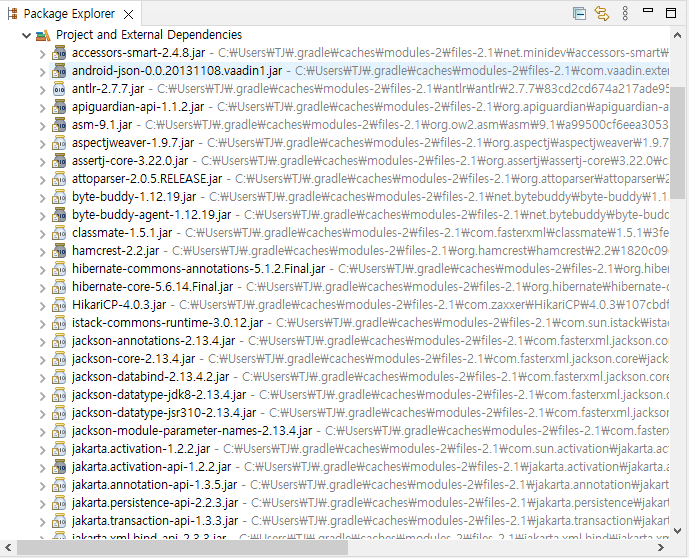
Task: Click jar icon of jackson-core-2.13.4.jar
Action: point(59,359)
